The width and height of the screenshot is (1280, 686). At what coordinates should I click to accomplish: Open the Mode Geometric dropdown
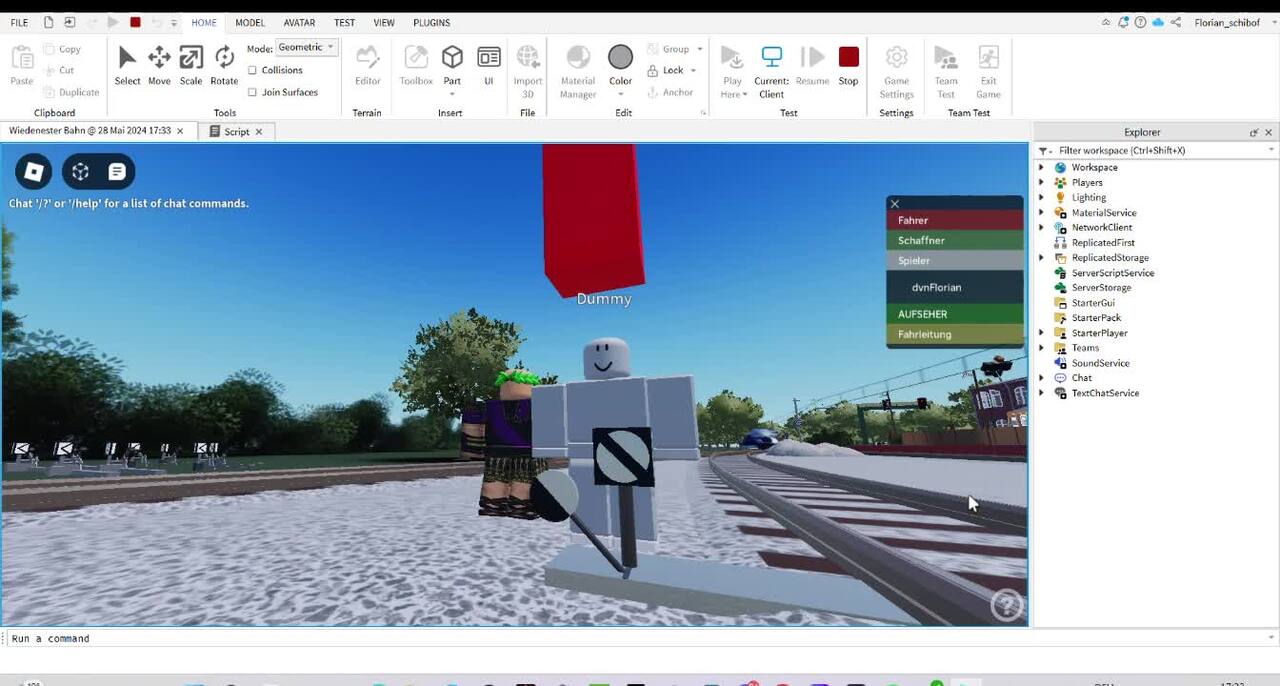coord(306,47)
